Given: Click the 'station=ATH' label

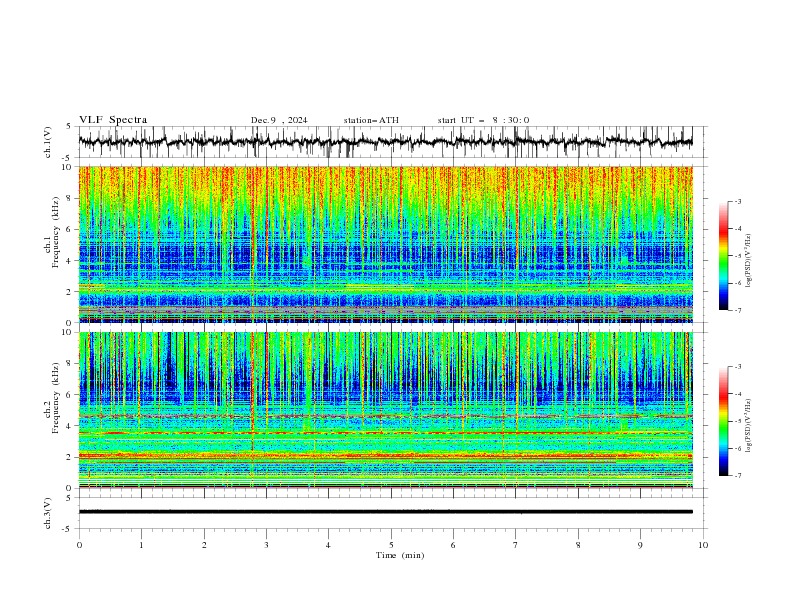Looking at the screenshot, I should click(x=371, y=120).
